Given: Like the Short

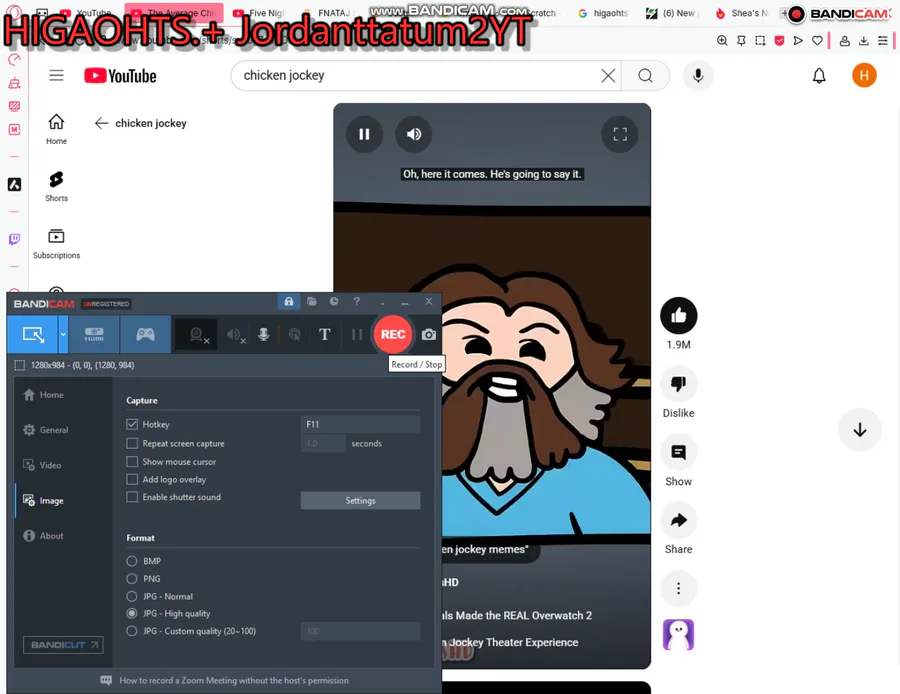Looking at the screenshot, I should 678,315.
